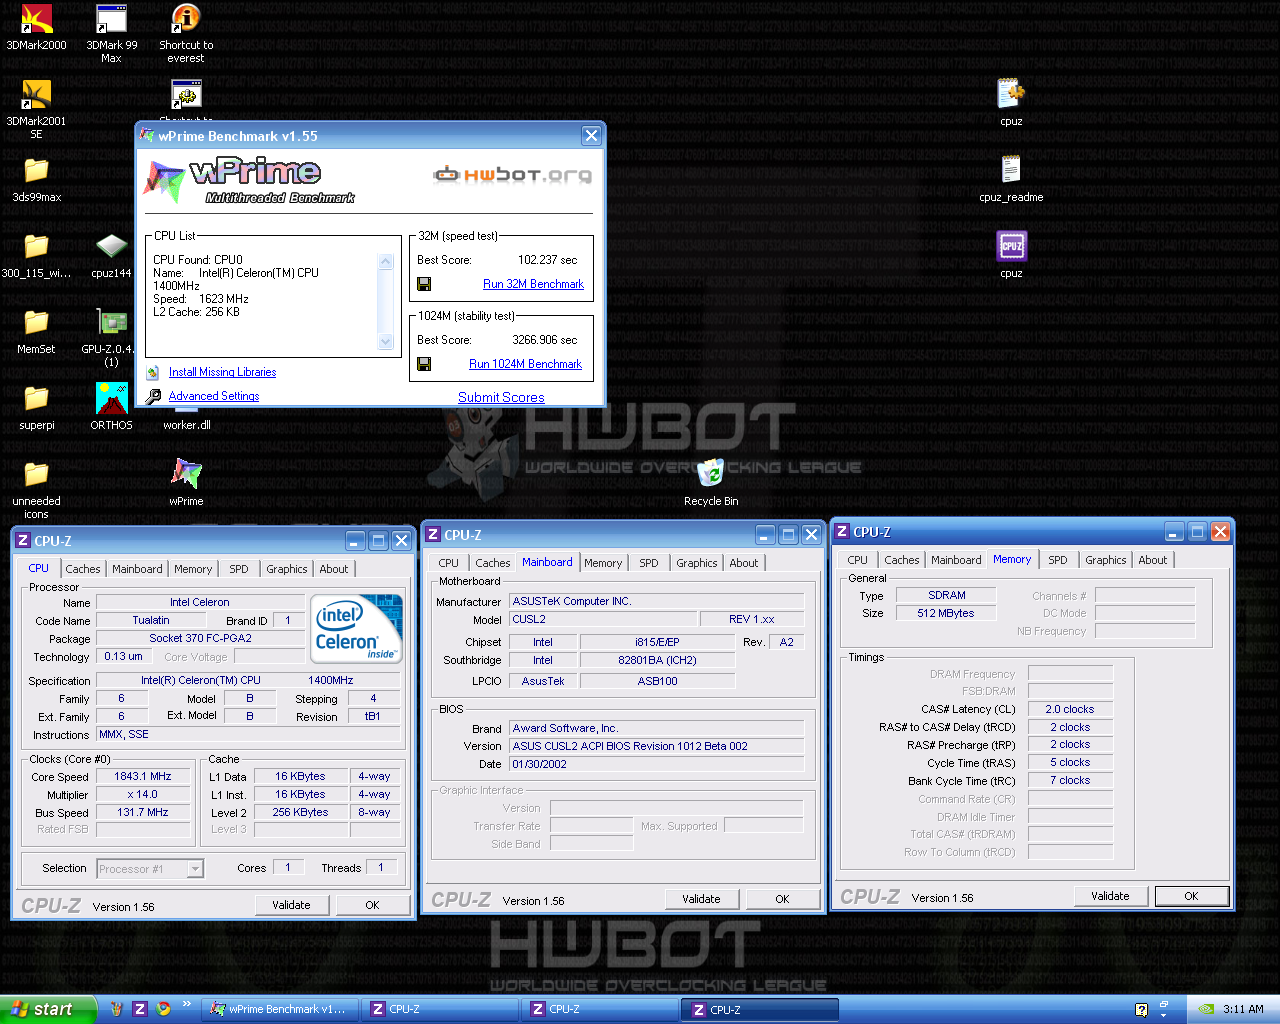Open Memory tab in left CPU-Z window
Image resolution: width=1280 pixels, height=1024 pixels.
[193, 569]
